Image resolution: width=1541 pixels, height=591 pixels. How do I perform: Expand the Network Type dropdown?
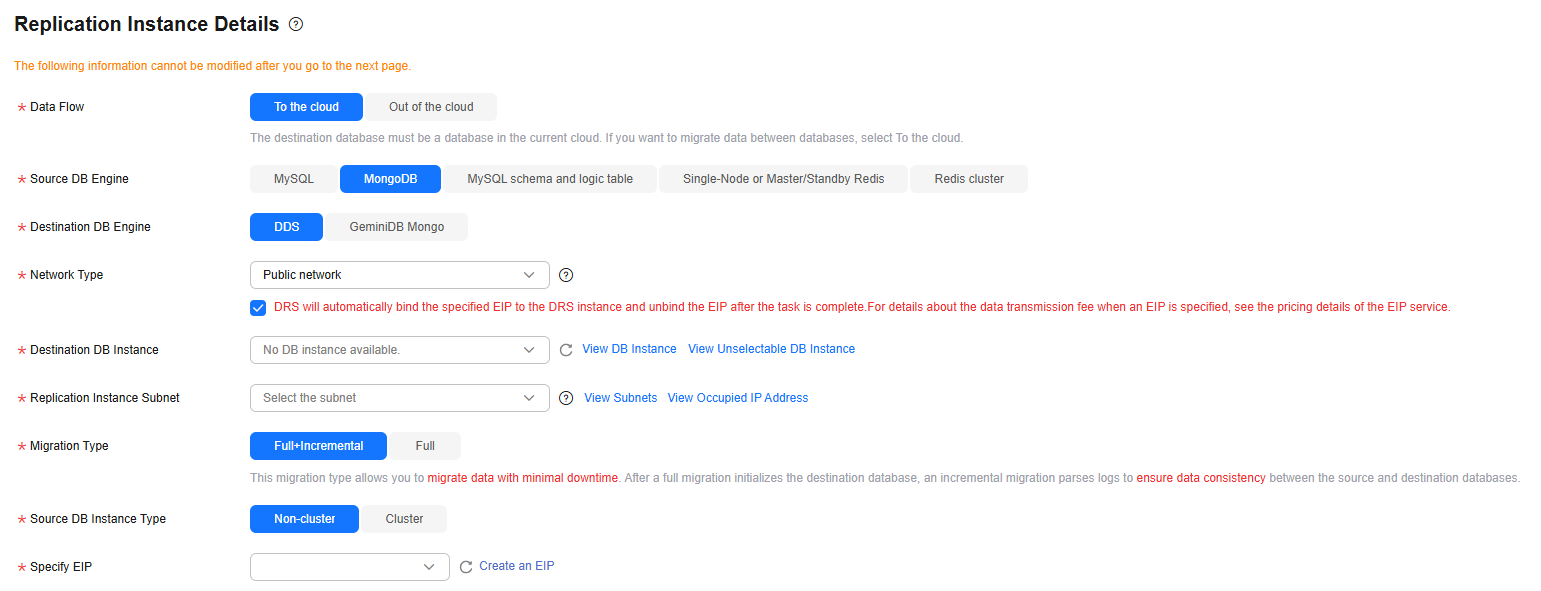(x=399, y=275)
